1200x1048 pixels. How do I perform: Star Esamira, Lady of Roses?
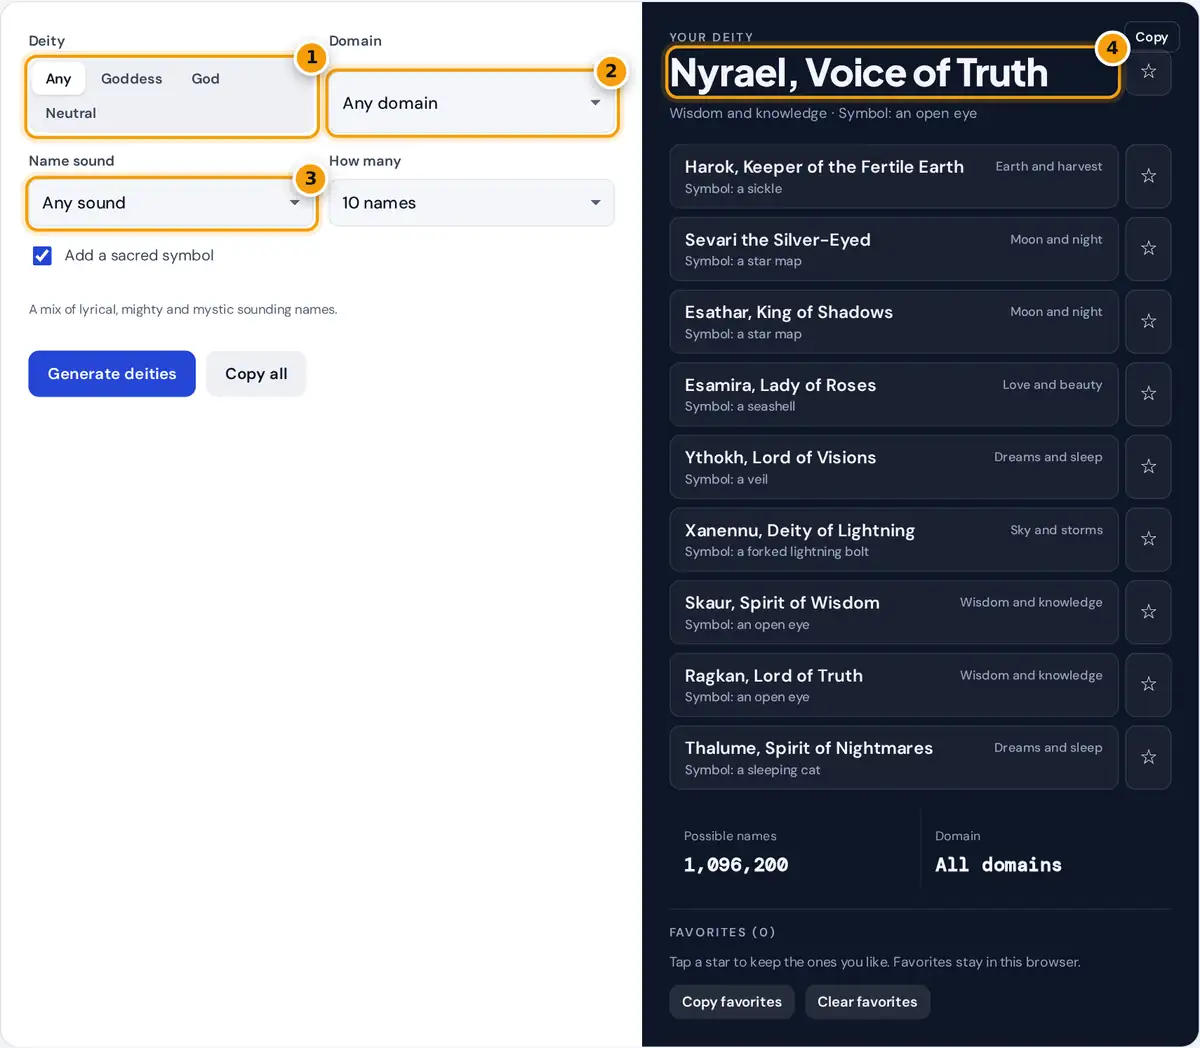tap(1148, 394)
